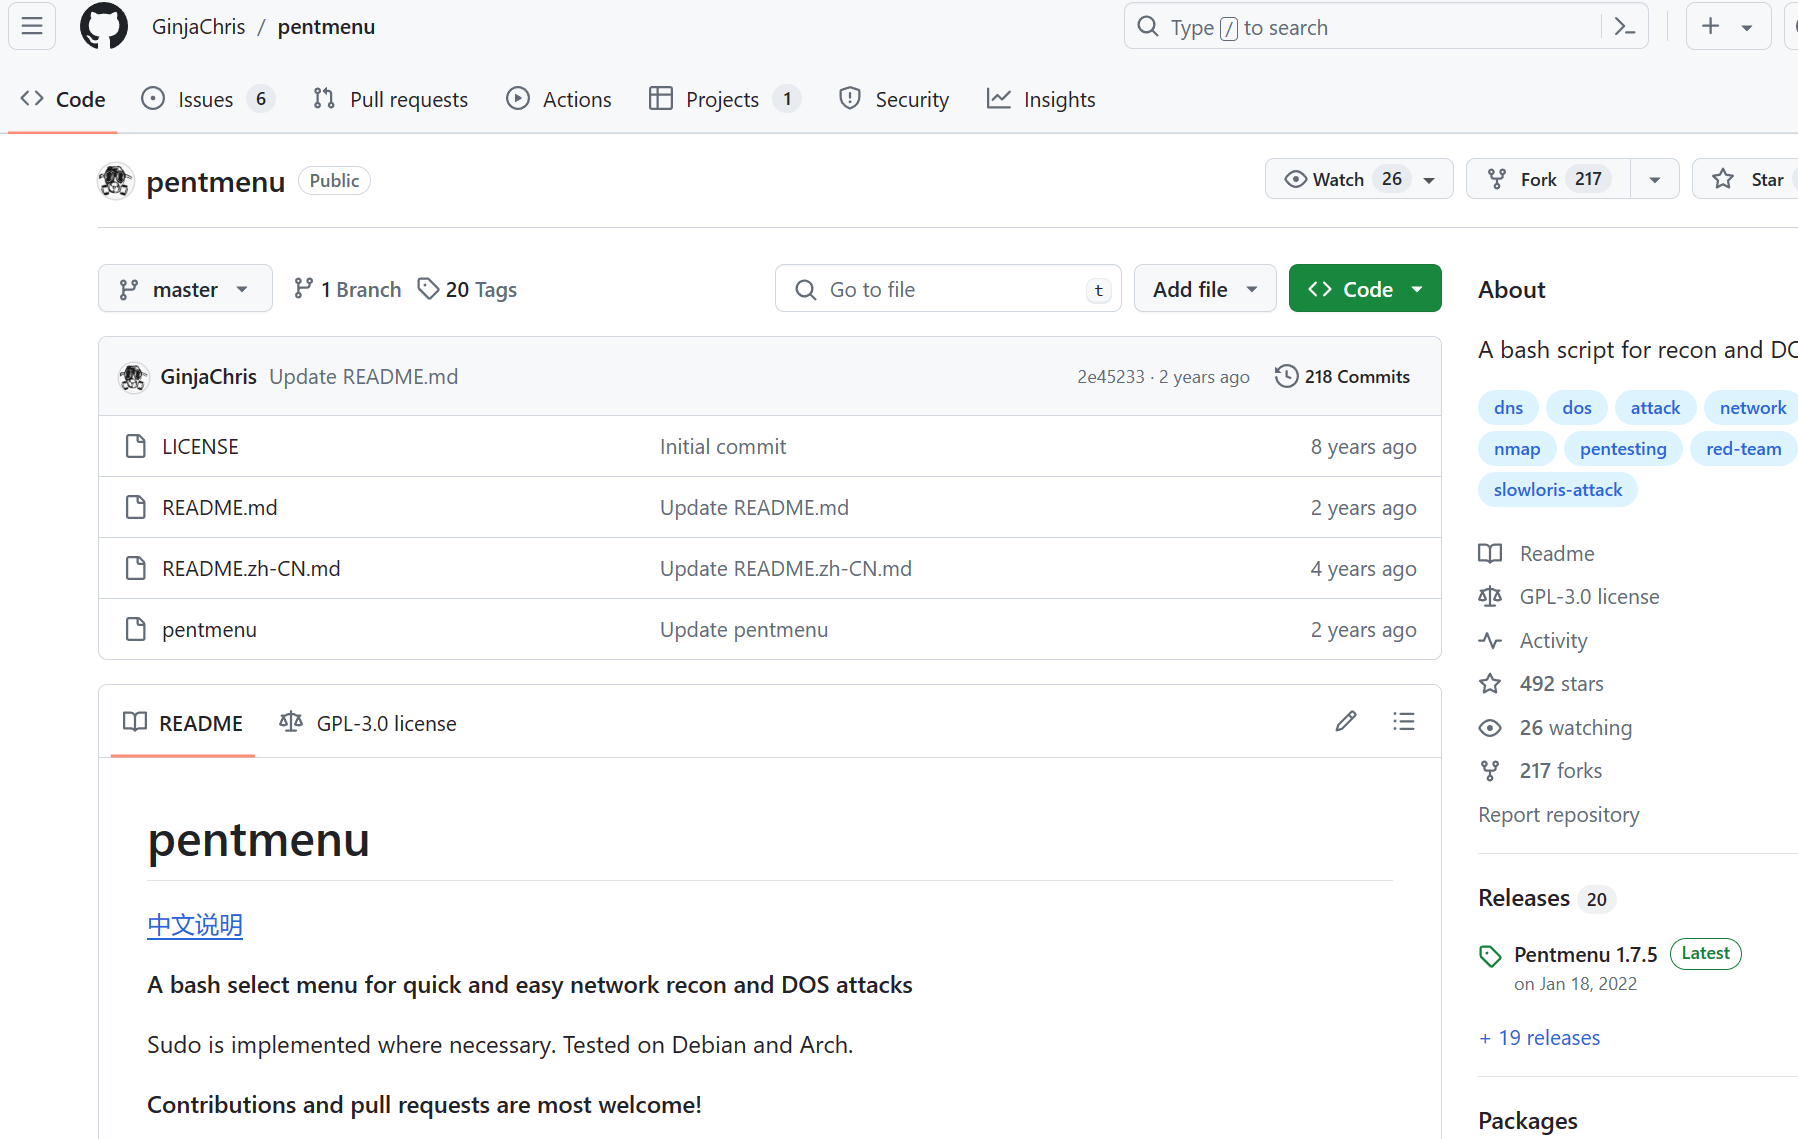The height and width of the screenshot is (1139, 1798).
Task: Open Update README.zh-CN.md commit link
Action: coord(786,569)
